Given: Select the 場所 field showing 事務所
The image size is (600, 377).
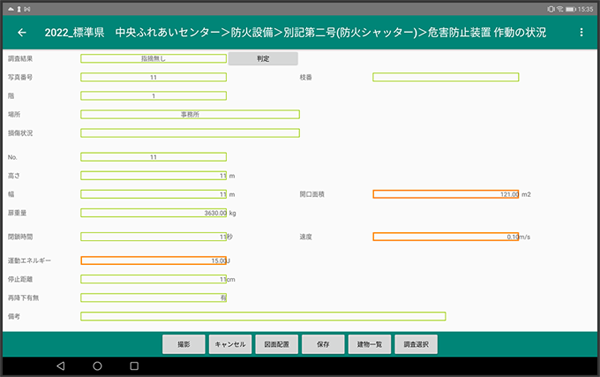Looking at the screenshot, I should (190, 114).
